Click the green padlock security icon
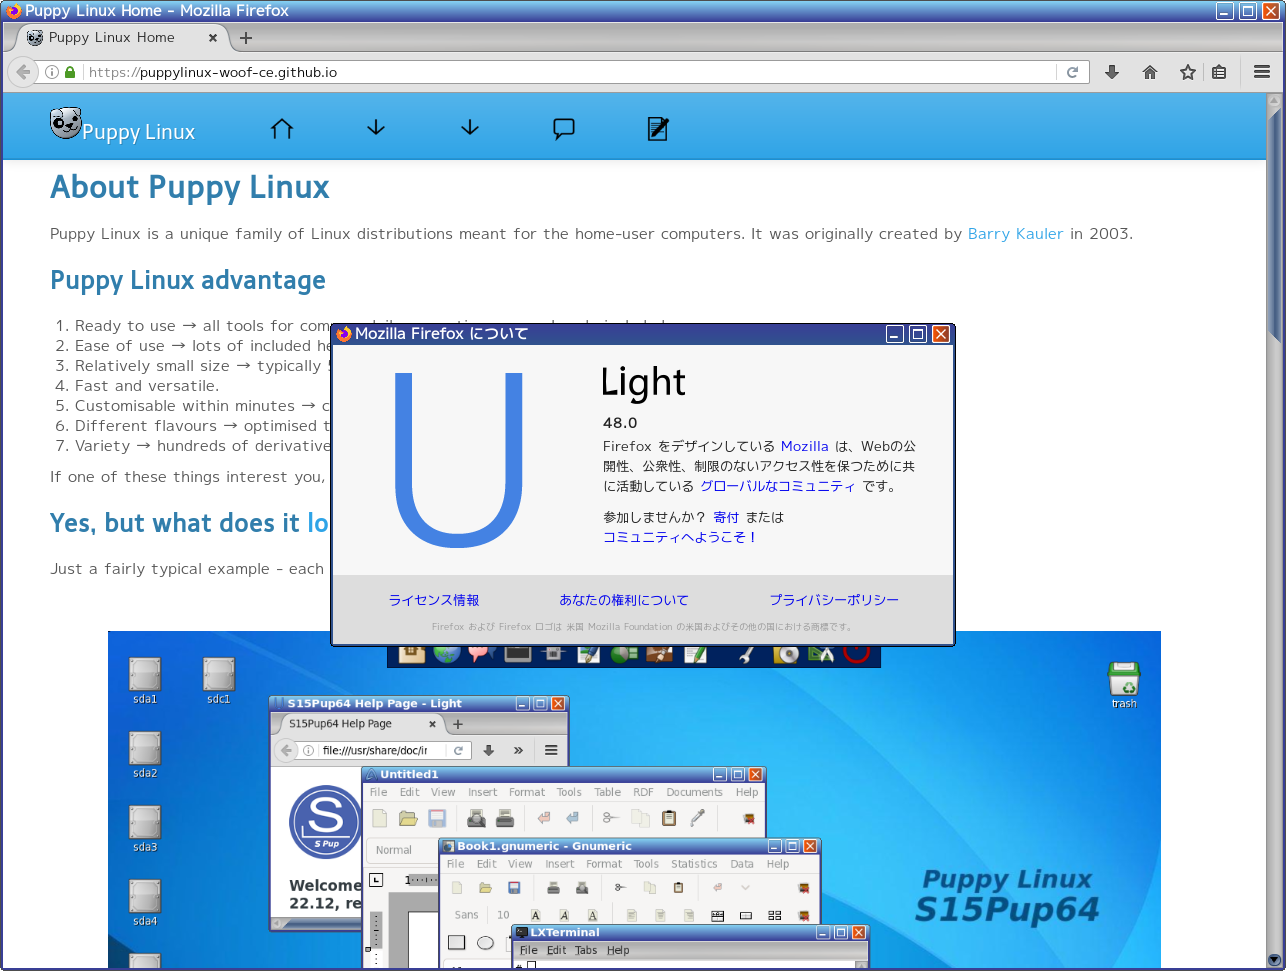1286x971 pixels. pos(70,72)
